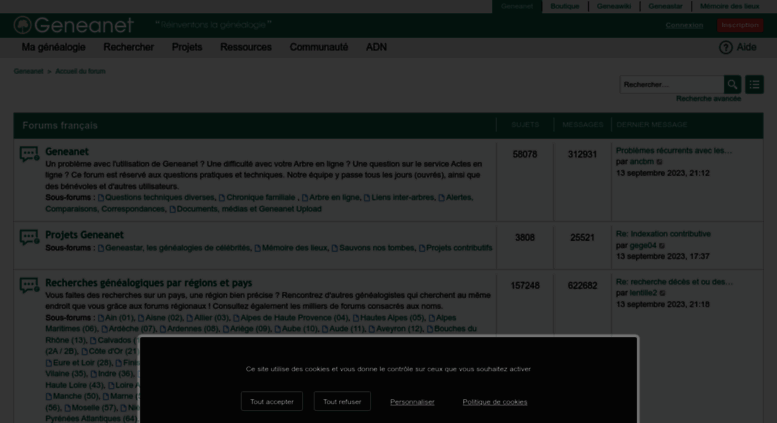Screen dimensions: 777x423
Task: Click Geneanet breadcrumb link
Action: [28, 71]
